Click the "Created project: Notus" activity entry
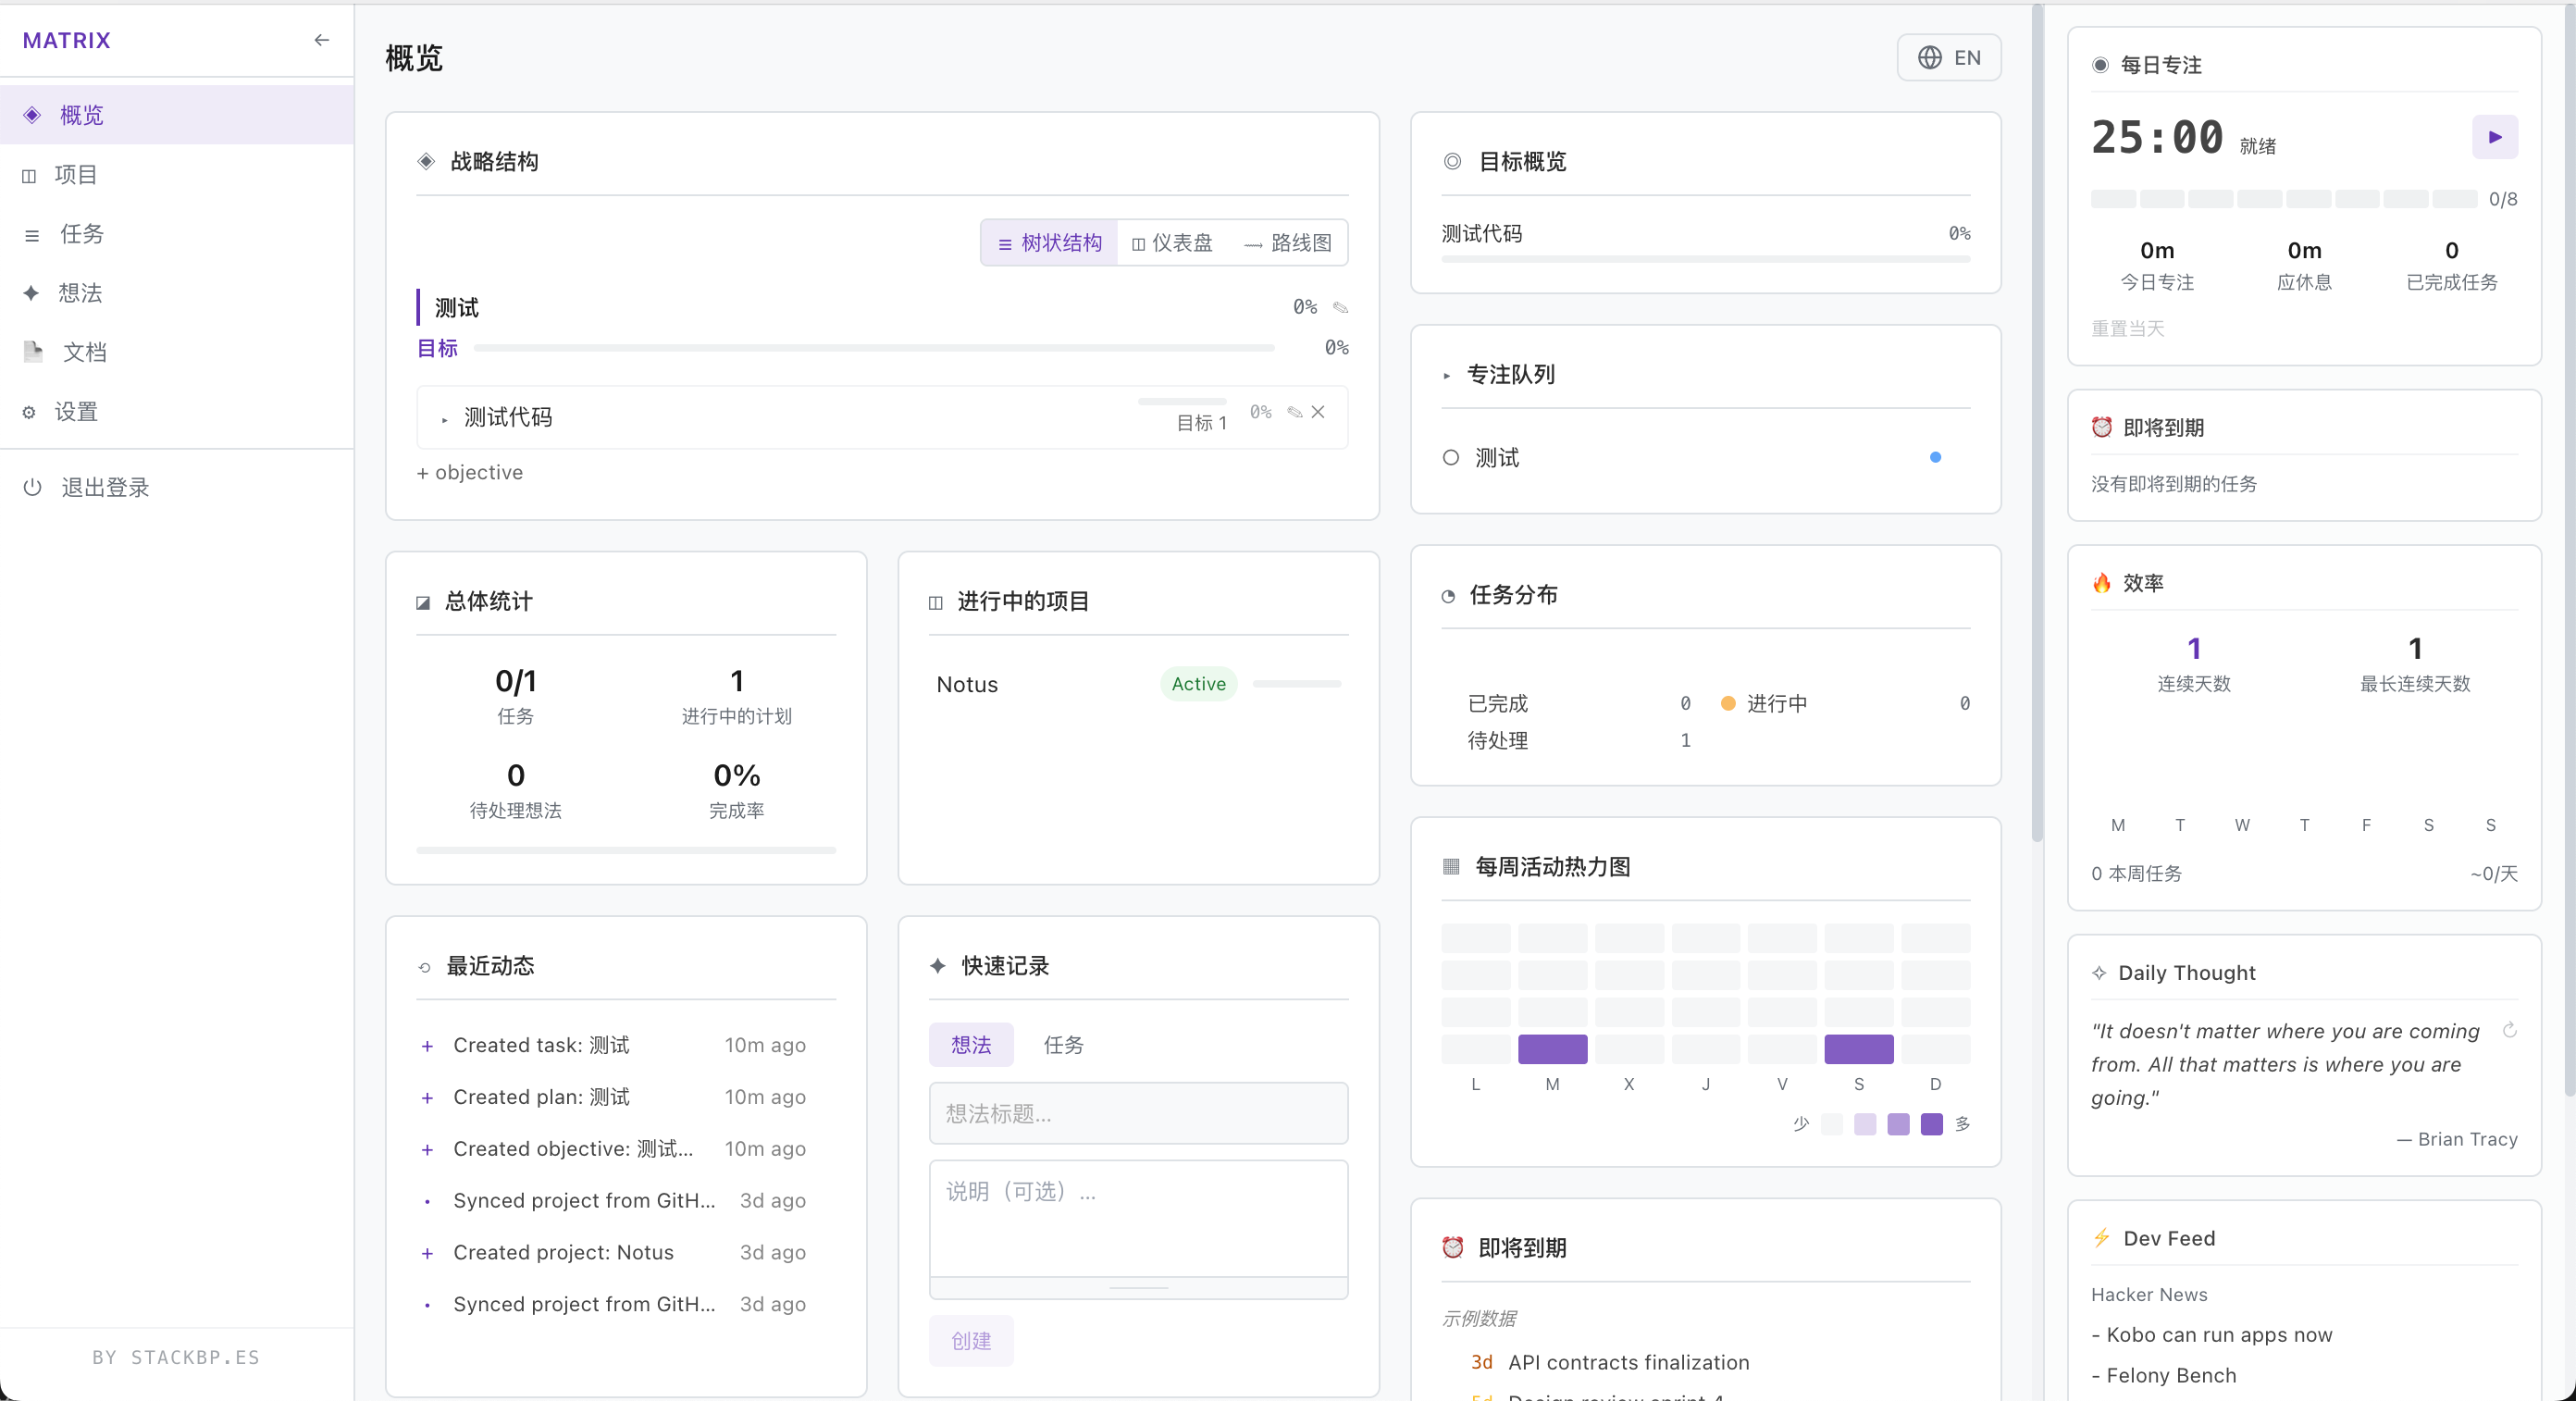 coord(626,1253)
